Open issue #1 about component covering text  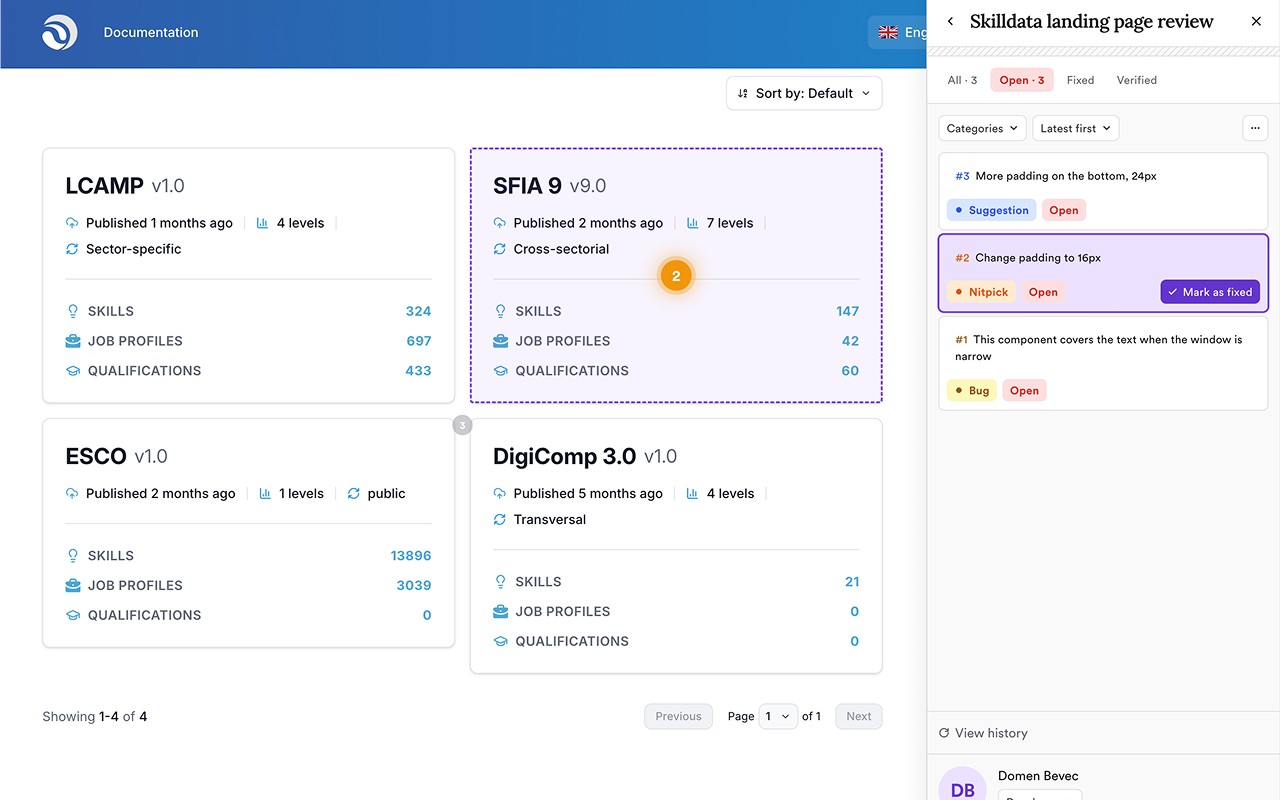pos(1103,364)
